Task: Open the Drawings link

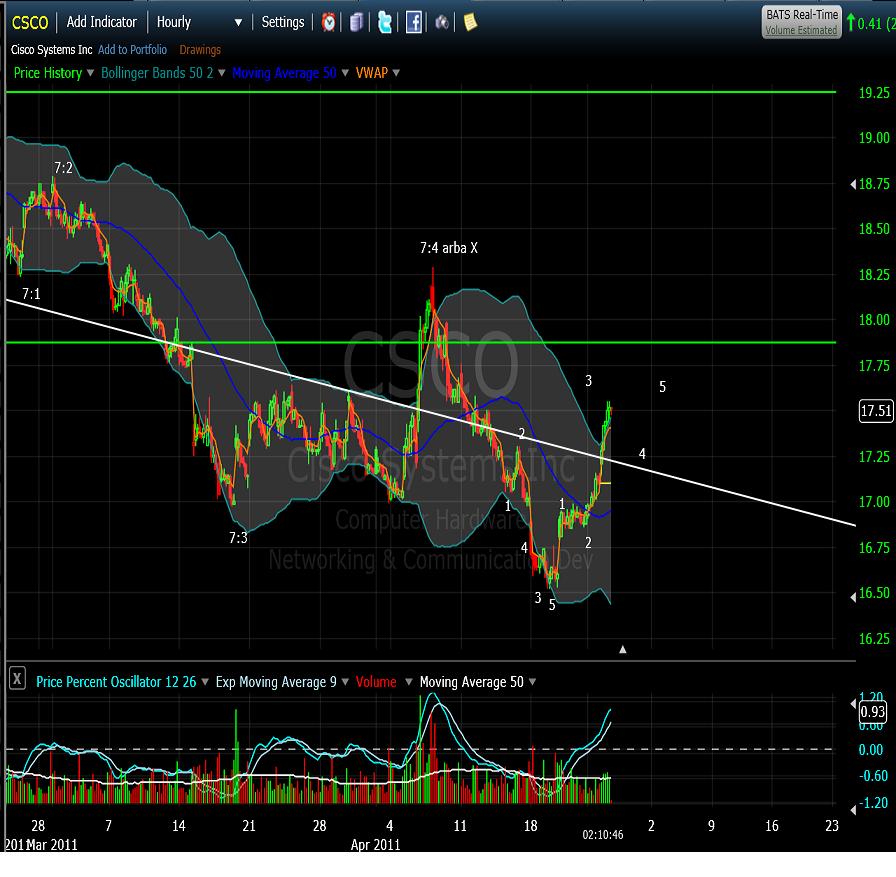Action: [x=200, y=50]
